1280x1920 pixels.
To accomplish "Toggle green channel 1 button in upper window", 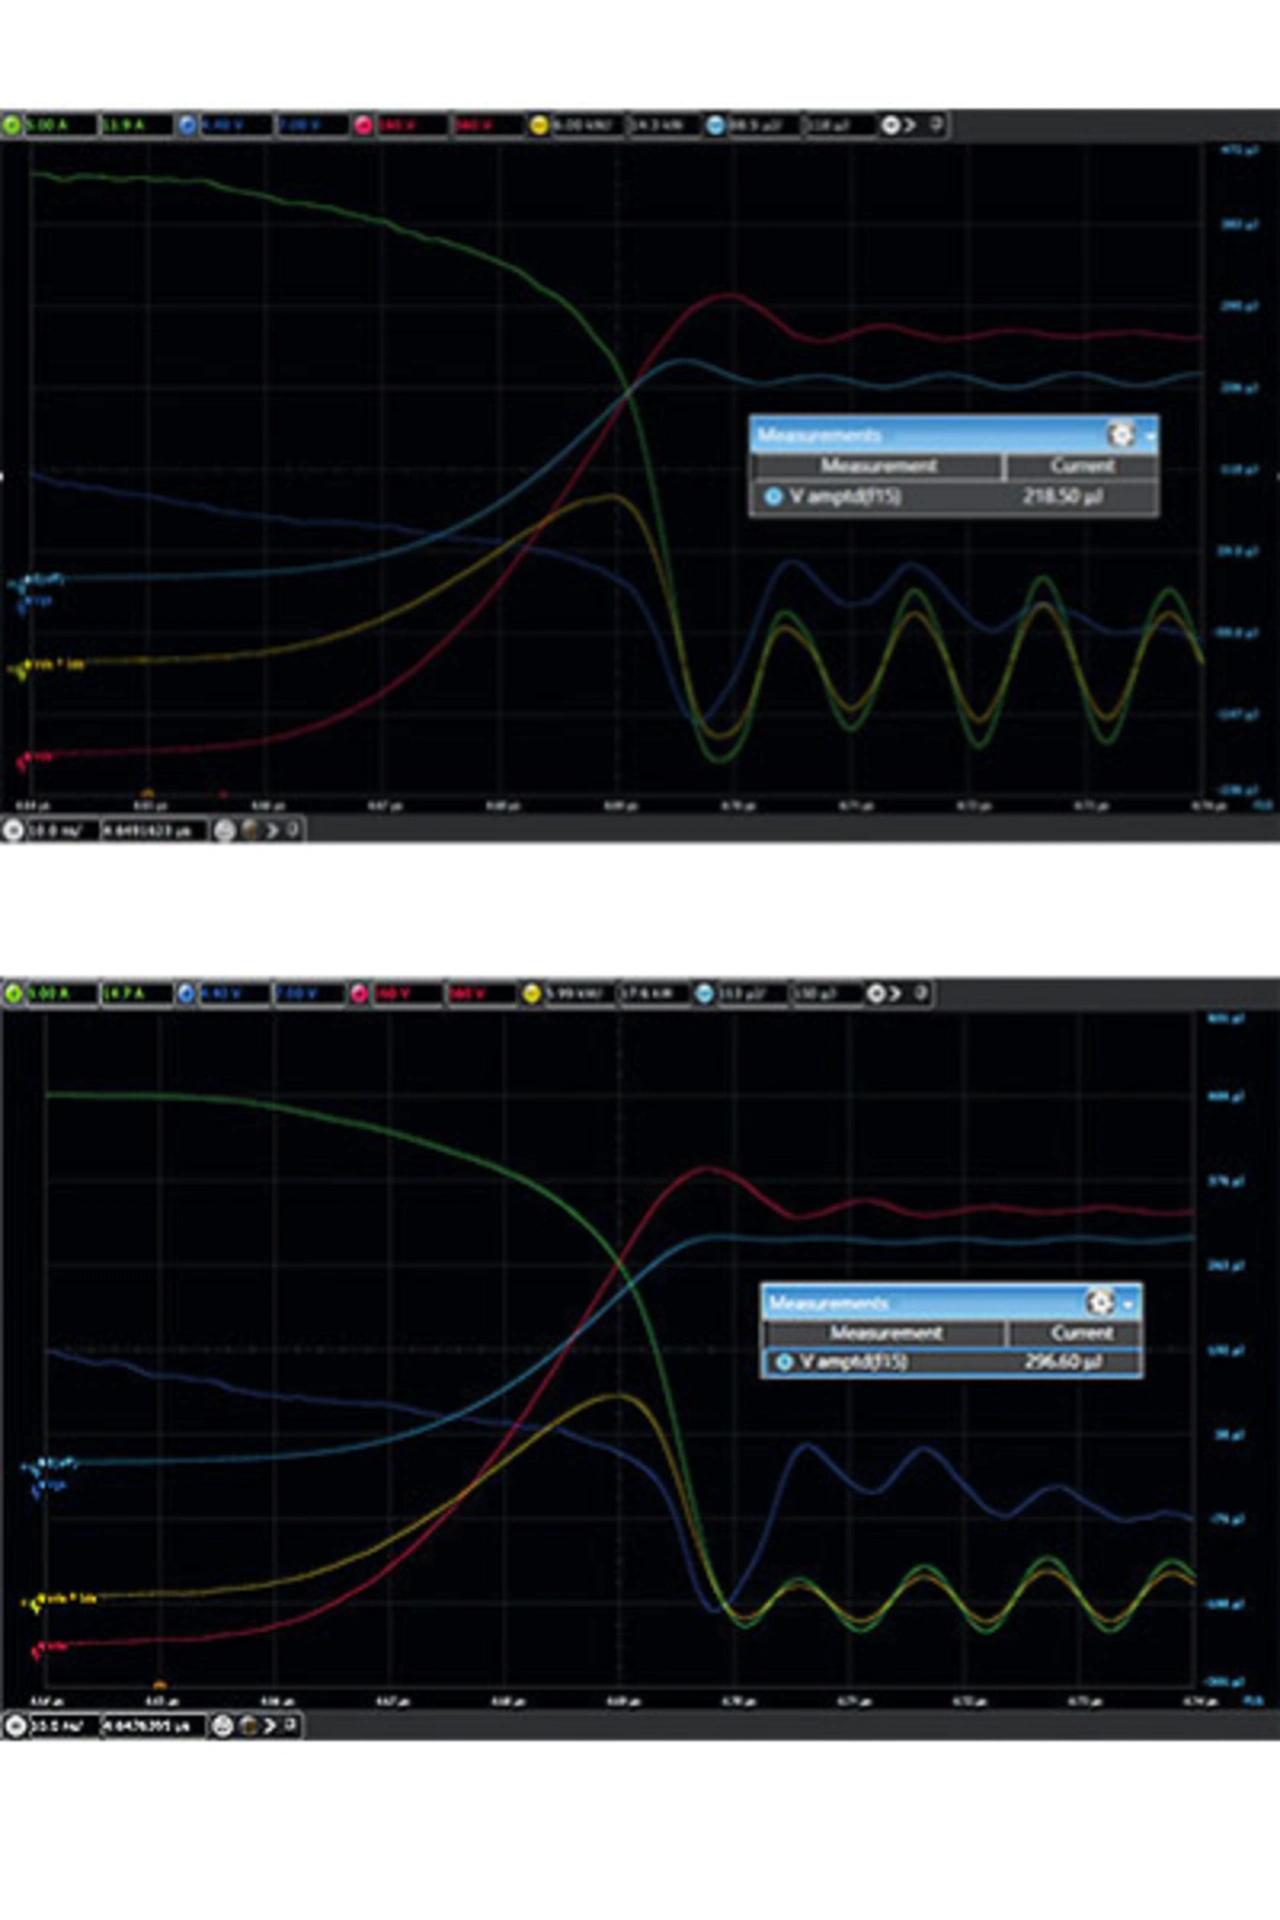I will click(x=12, y=125).
